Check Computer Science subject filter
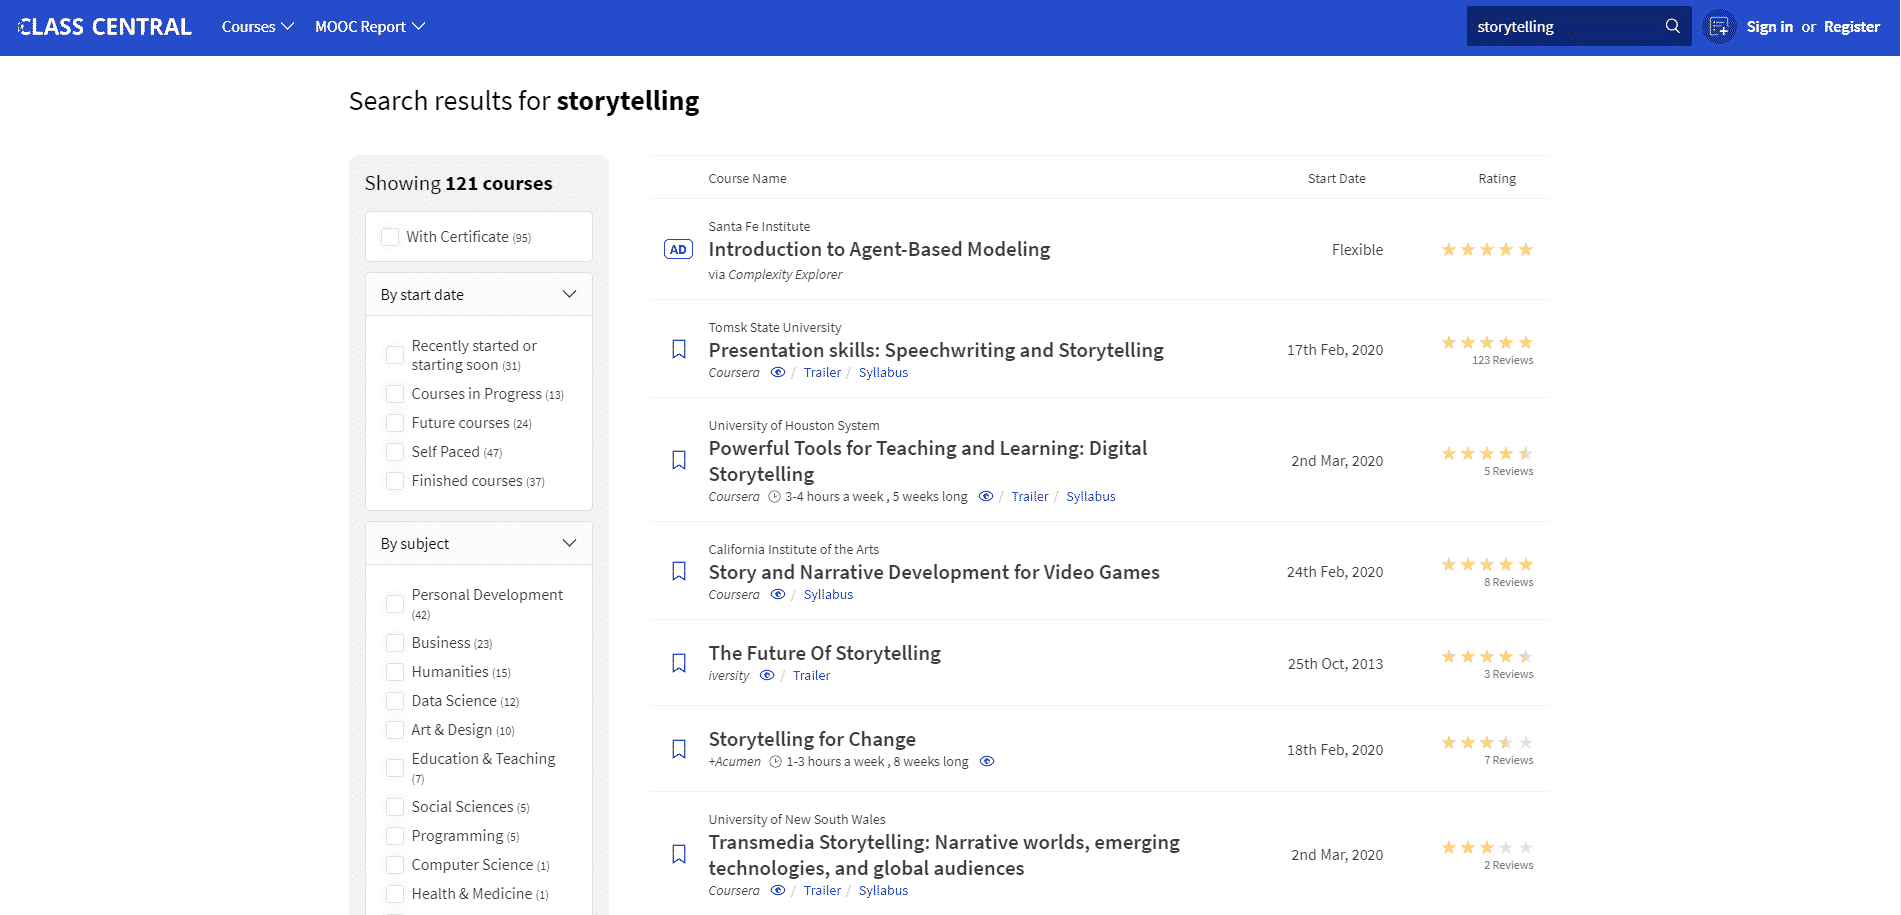Viewport: 1901px width, 915px height. tap(395, 865)
